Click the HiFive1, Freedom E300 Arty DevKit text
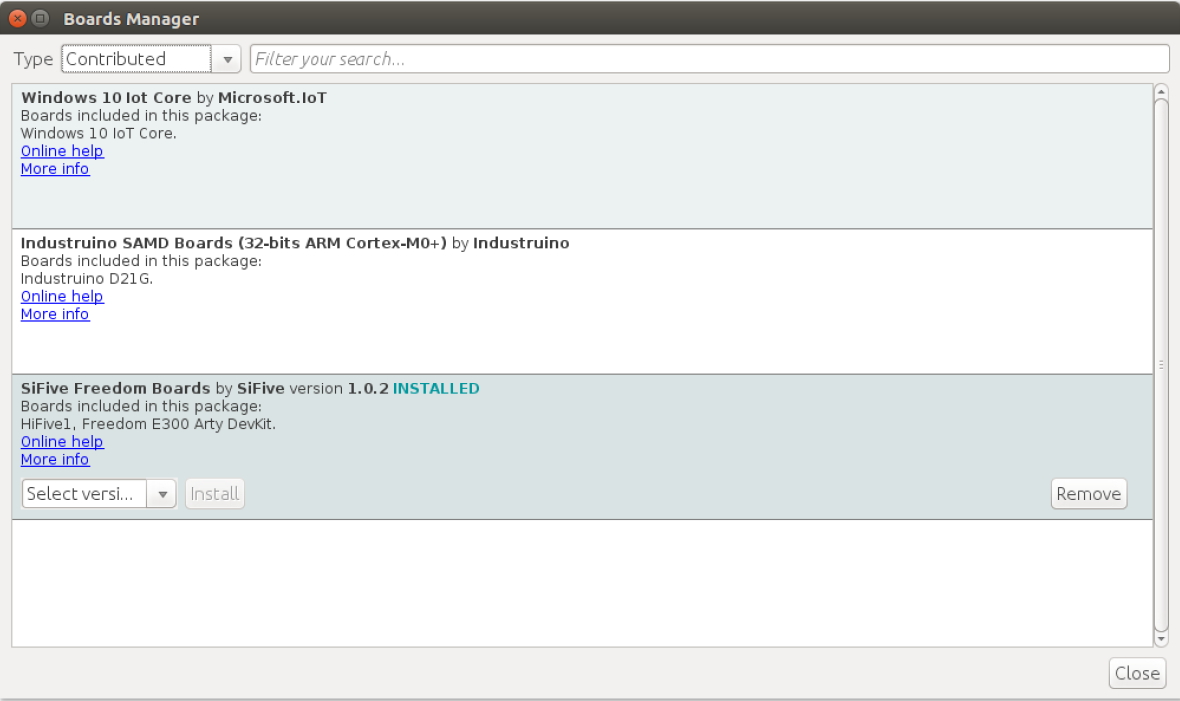The image size is (1180, 701). coord(148,424)
